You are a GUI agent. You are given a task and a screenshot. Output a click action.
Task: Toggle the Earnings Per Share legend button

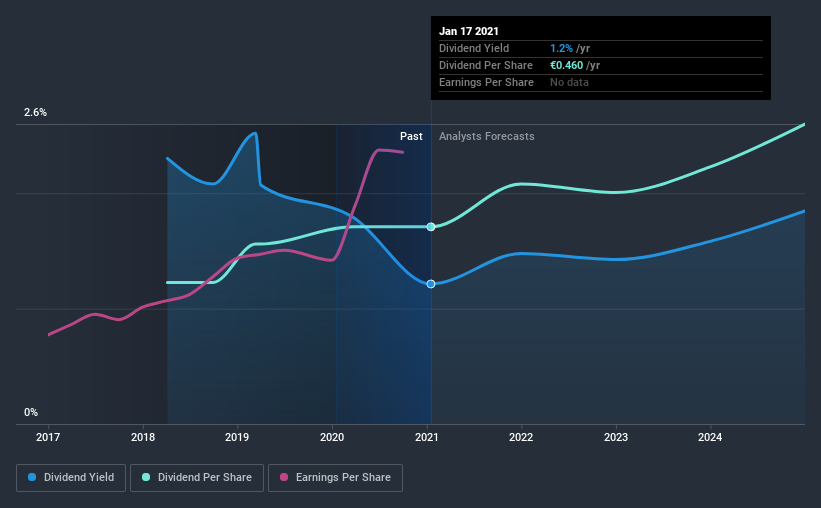[x=335, y=478]
